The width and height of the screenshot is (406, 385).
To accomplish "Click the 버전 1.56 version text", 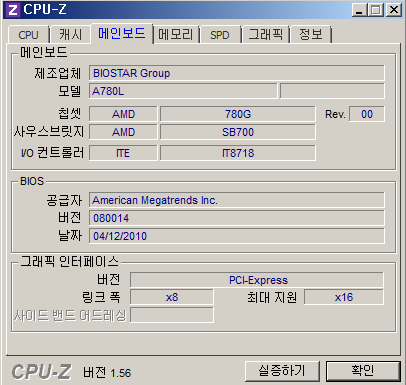I will tap(107, 373).
